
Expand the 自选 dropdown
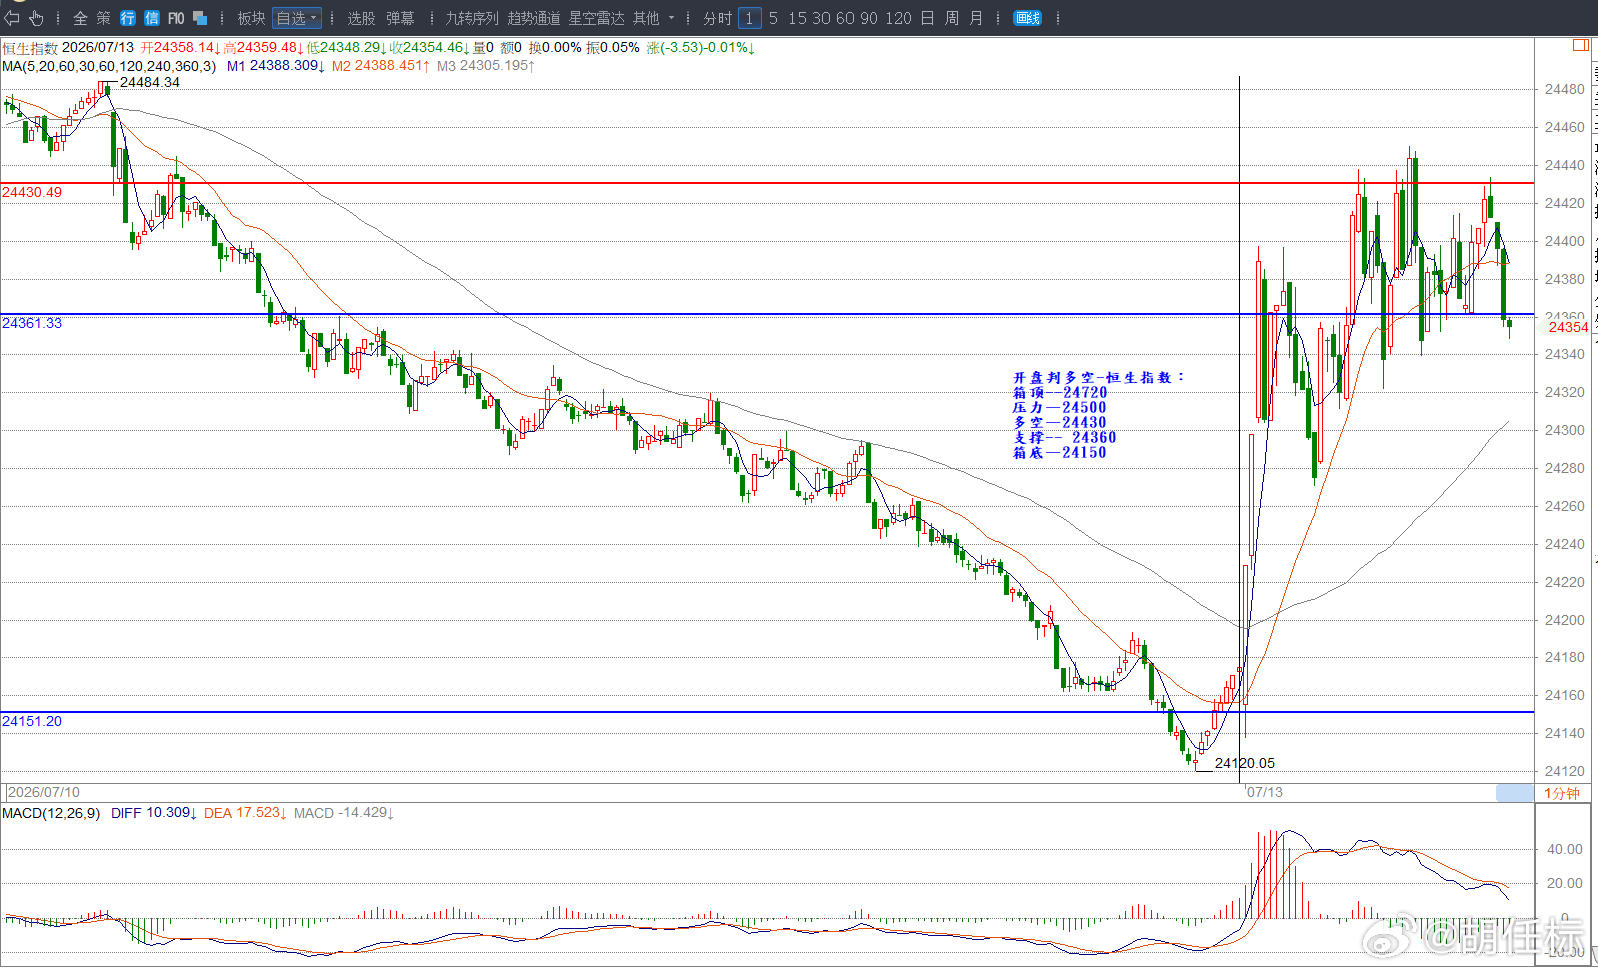tap(297, 18)
